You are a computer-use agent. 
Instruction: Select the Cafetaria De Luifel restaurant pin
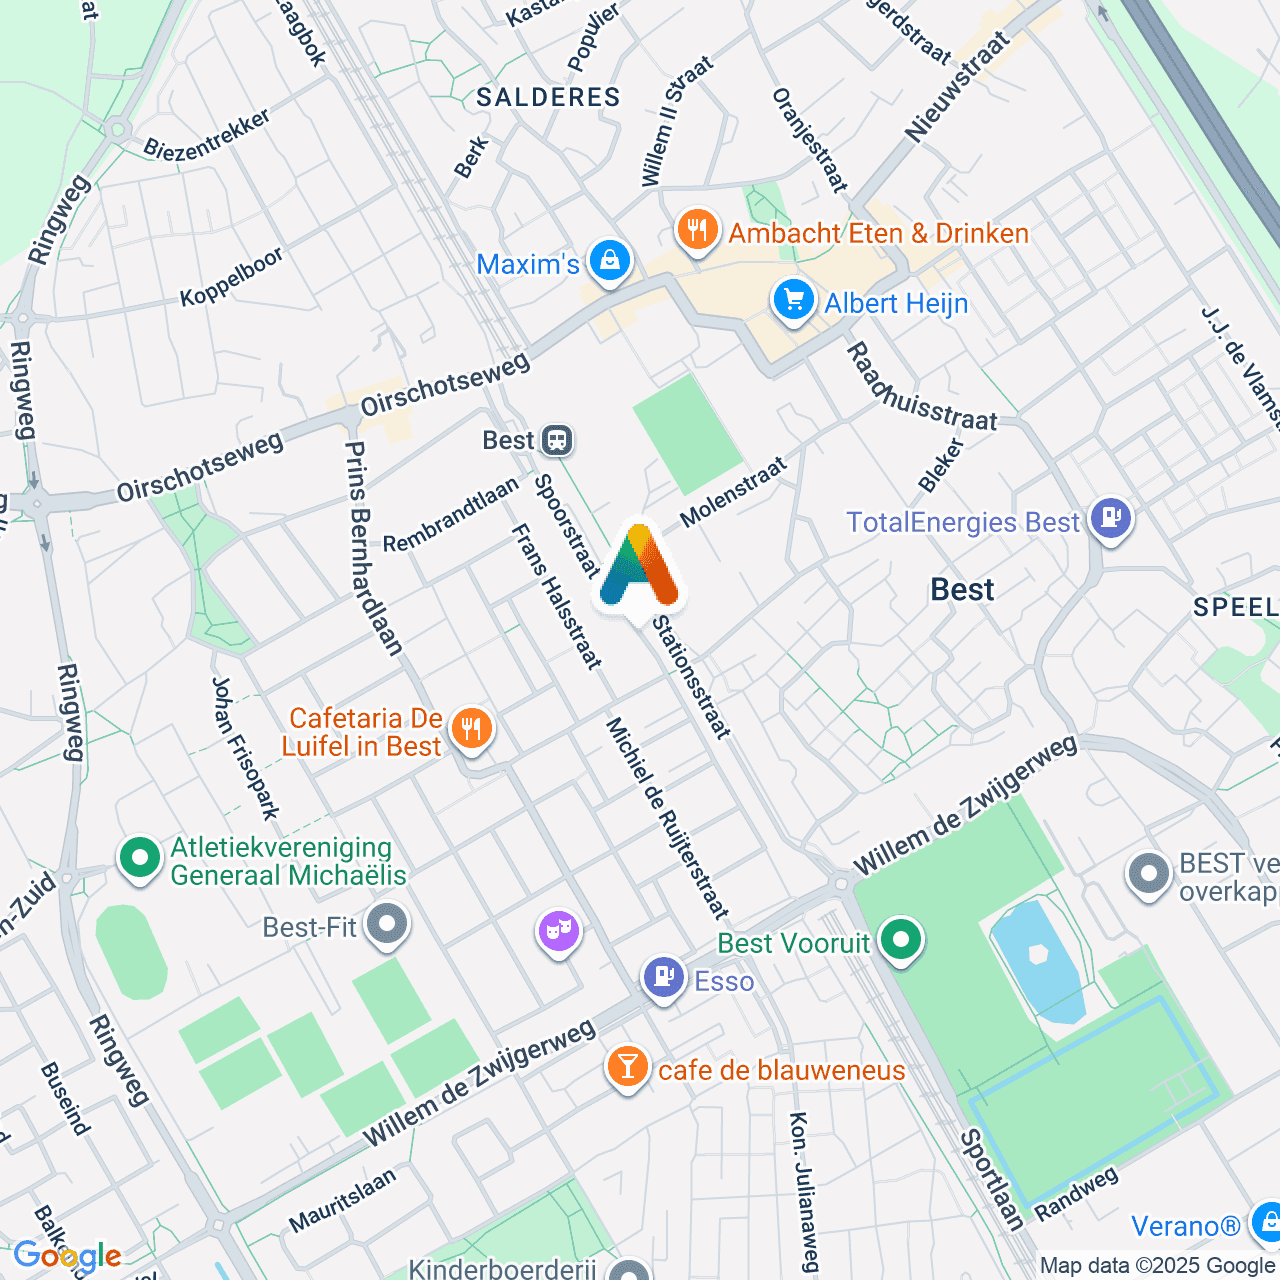click(x=471, y=729)
